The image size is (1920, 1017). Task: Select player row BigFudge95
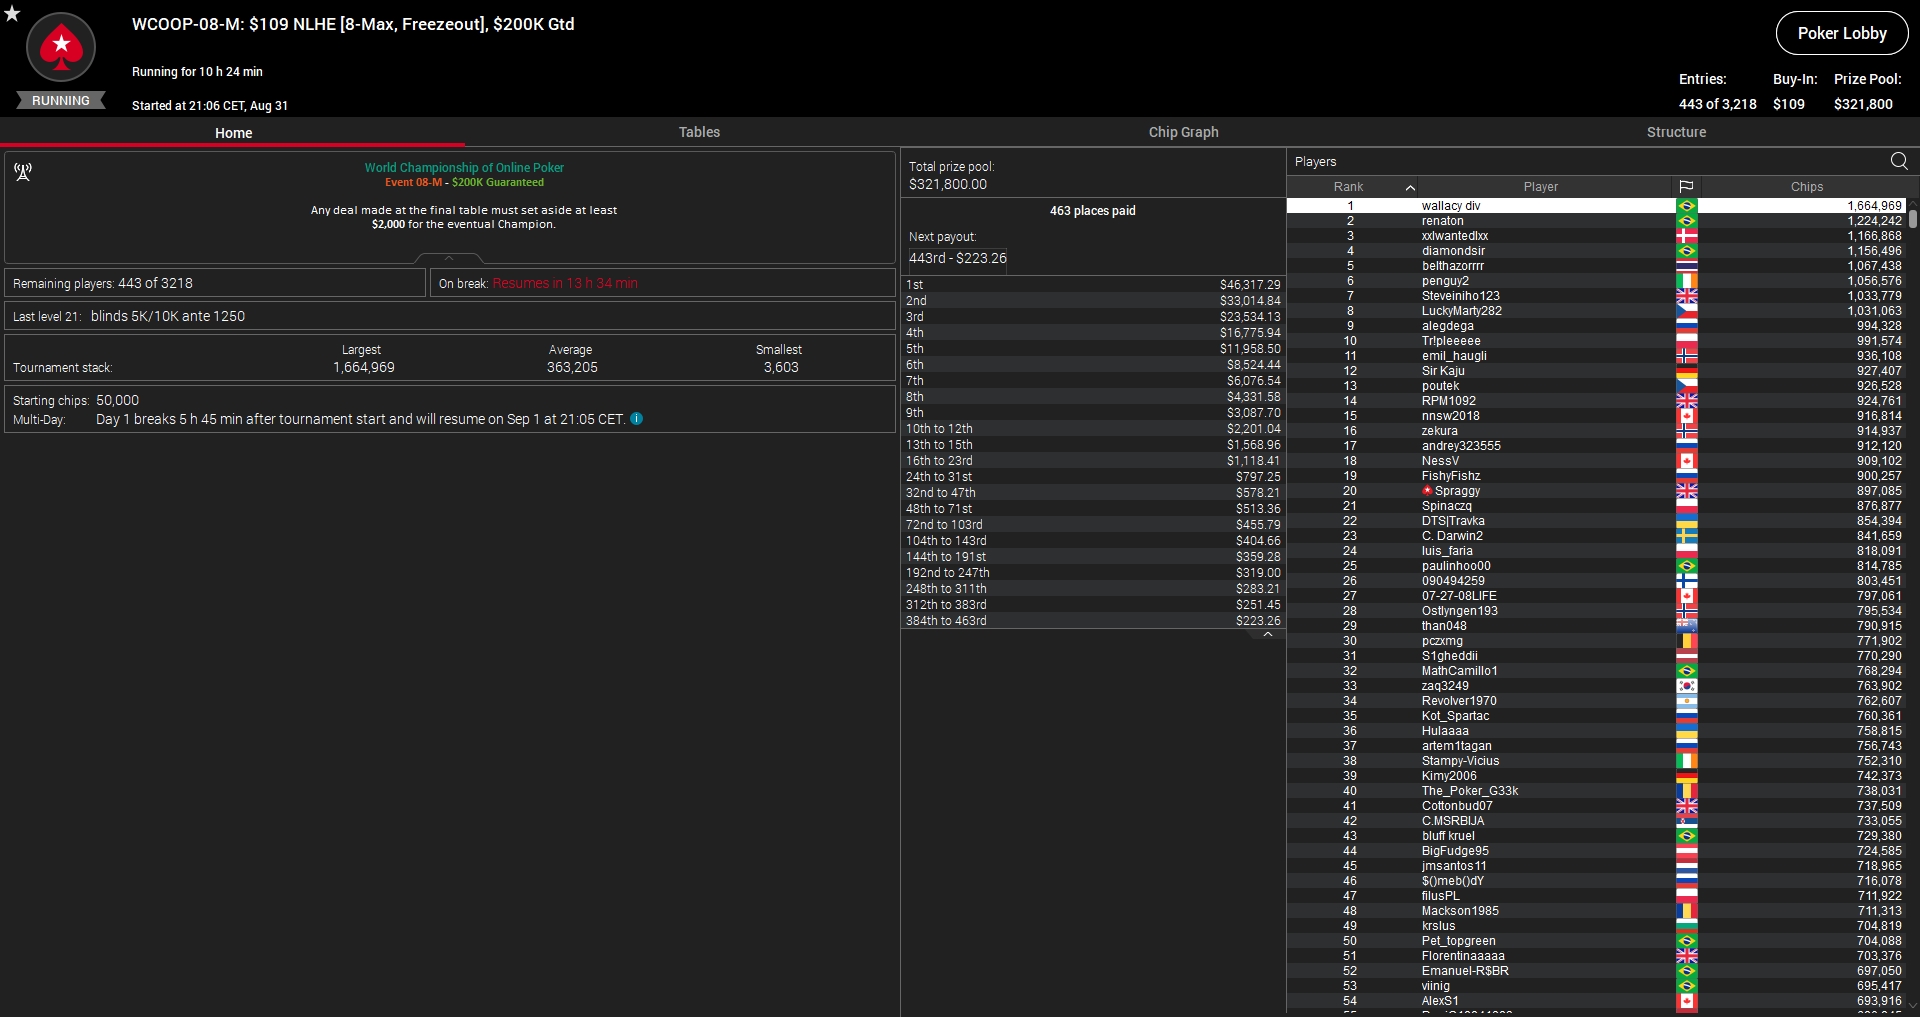point(1596,851)
